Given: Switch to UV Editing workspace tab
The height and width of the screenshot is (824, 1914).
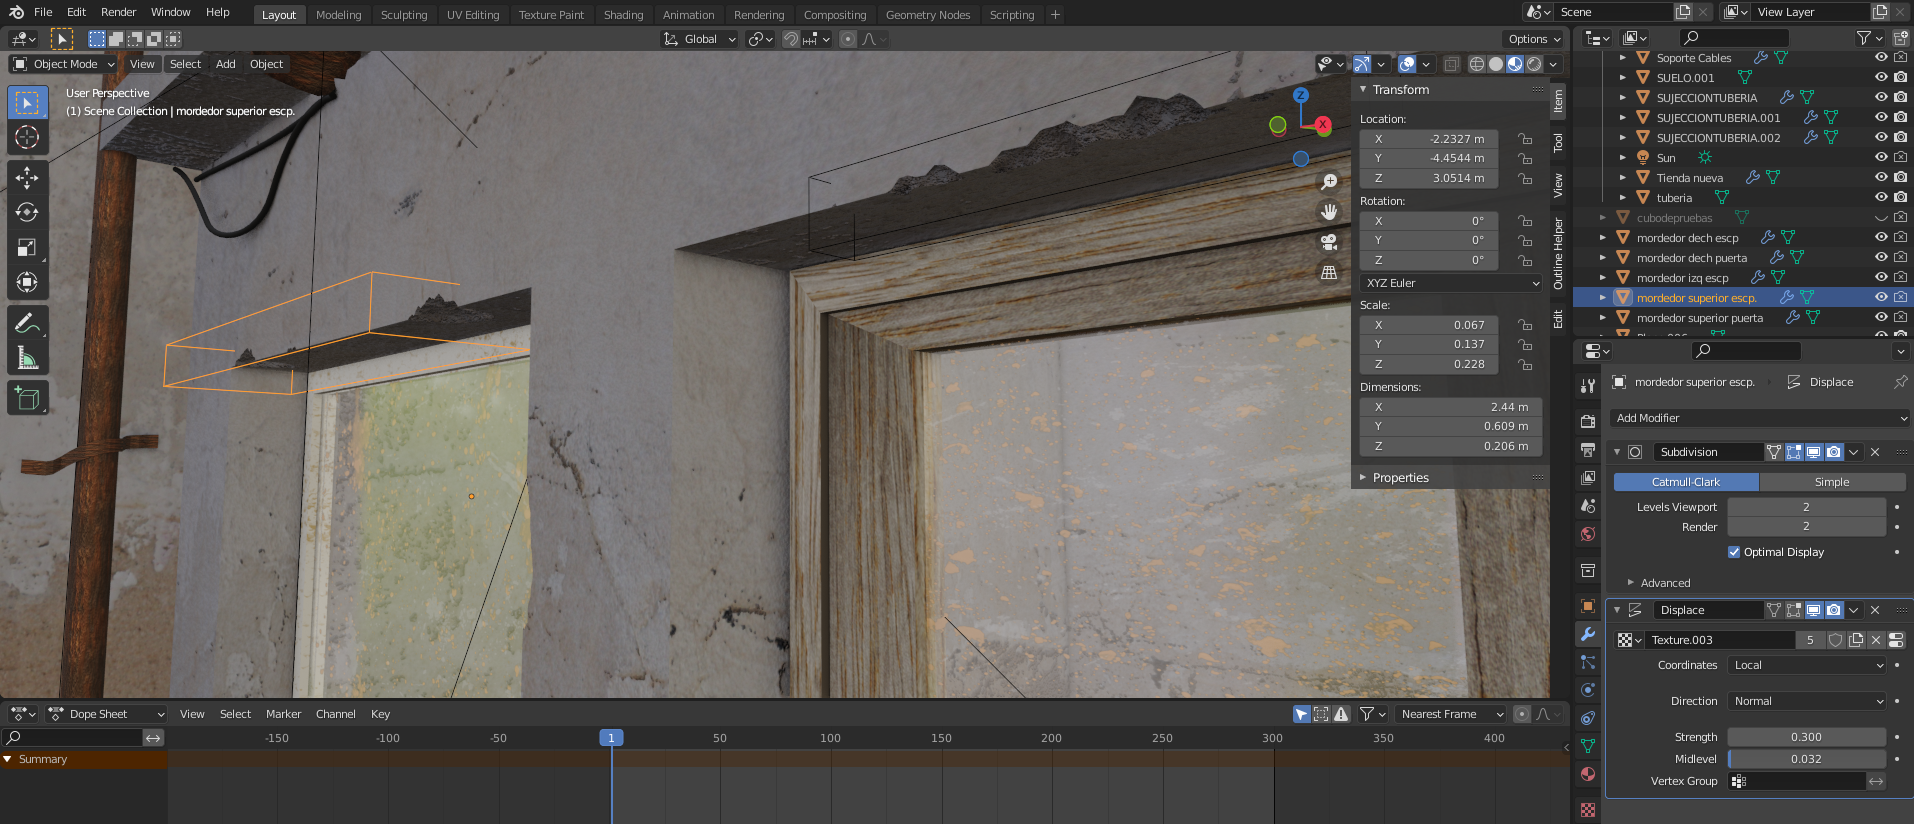Looking at the screenshot, I should [x=473, y=15].
